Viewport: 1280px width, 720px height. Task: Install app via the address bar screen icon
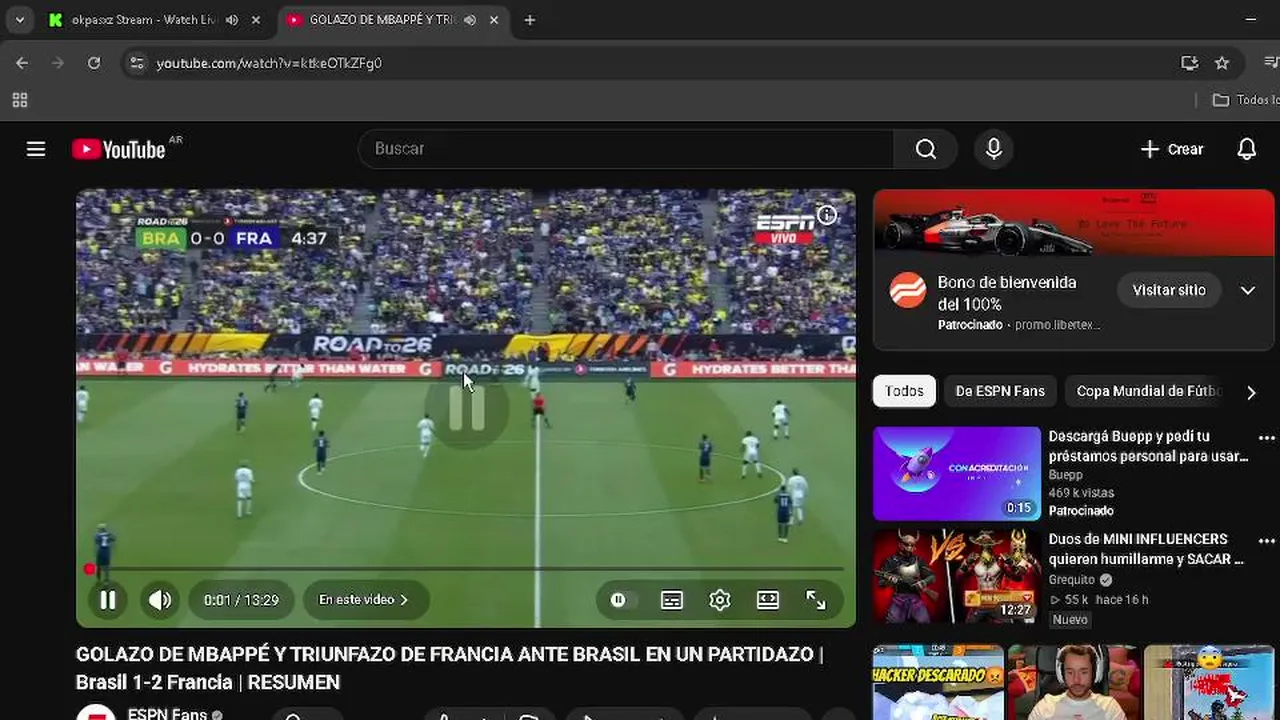(x=1189, y=63)
